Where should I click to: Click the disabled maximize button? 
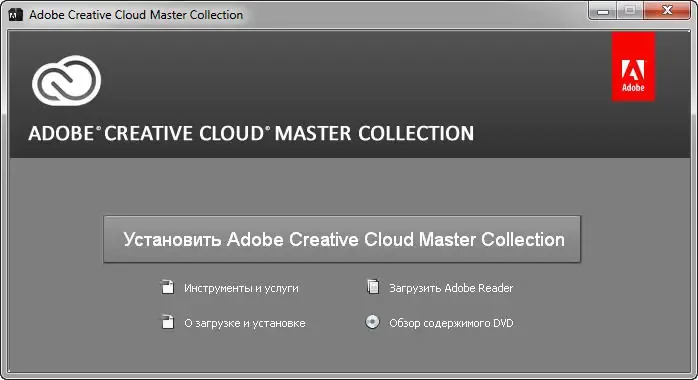tap(630, 10)
